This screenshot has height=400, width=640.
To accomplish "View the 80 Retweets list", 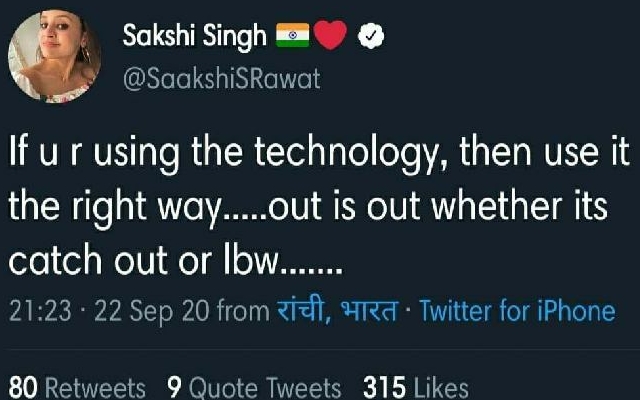I will point(77,388).
